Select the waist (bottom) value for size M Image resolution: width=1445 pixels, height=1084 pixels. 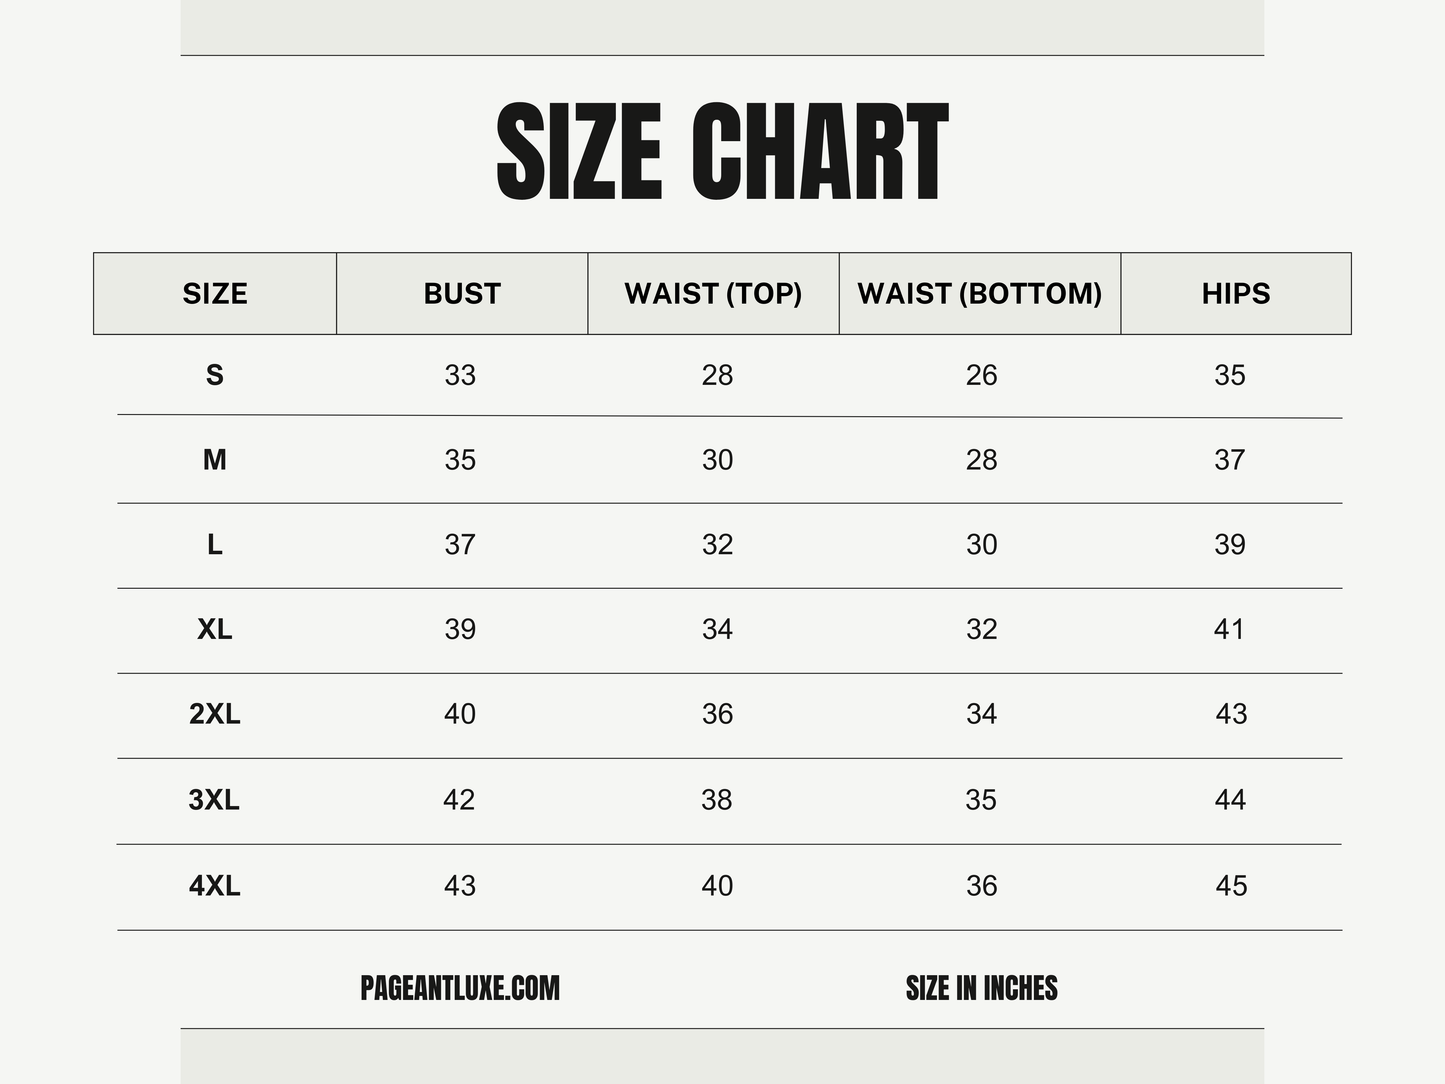coord(981,460)
